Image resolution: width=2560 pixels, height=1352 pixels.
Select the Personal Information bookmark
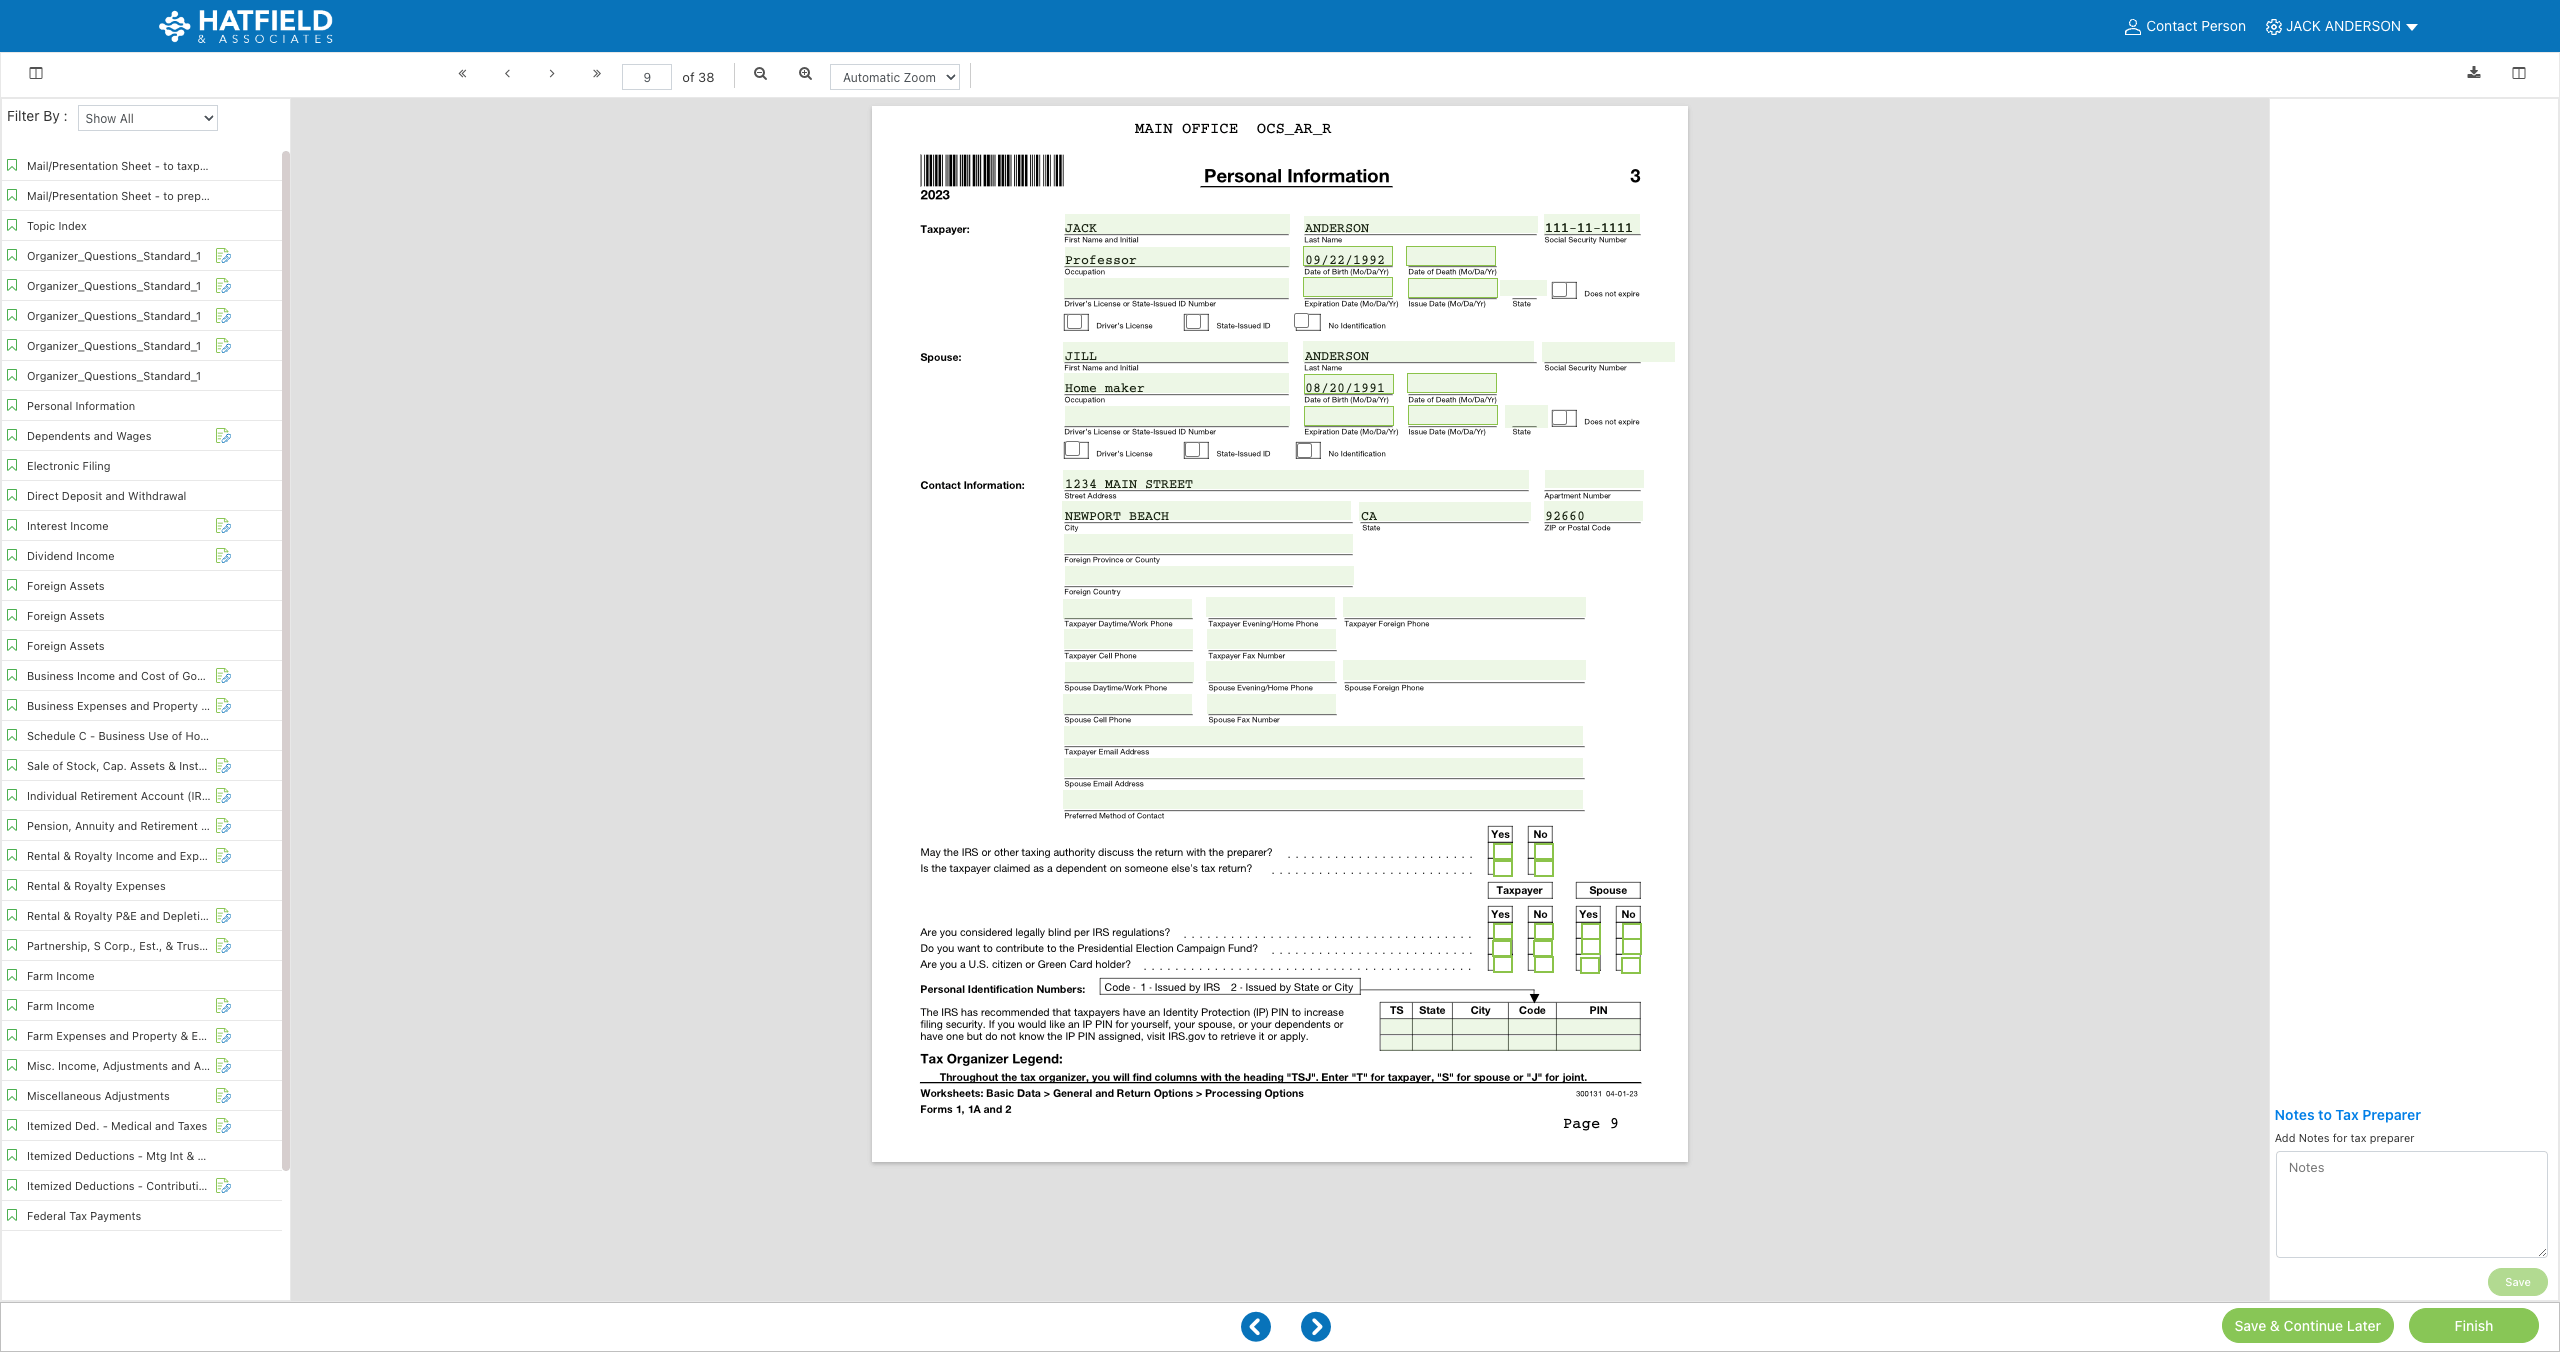[x=82, y=405]
